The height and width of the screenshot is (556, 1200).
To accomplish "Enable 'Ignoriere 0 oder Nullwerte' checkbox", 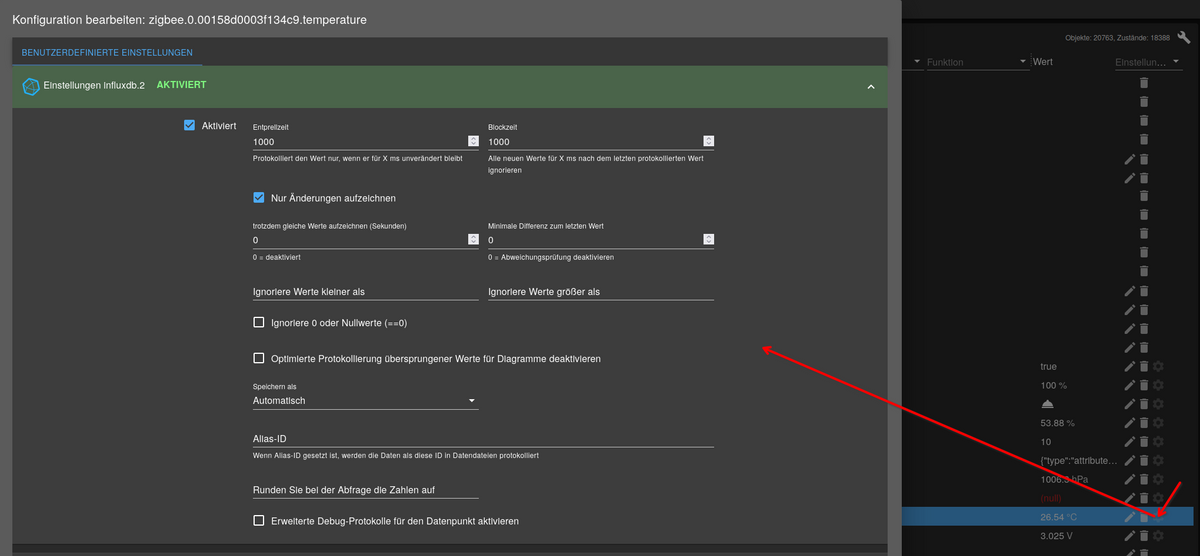I will [x=259, y=323].
